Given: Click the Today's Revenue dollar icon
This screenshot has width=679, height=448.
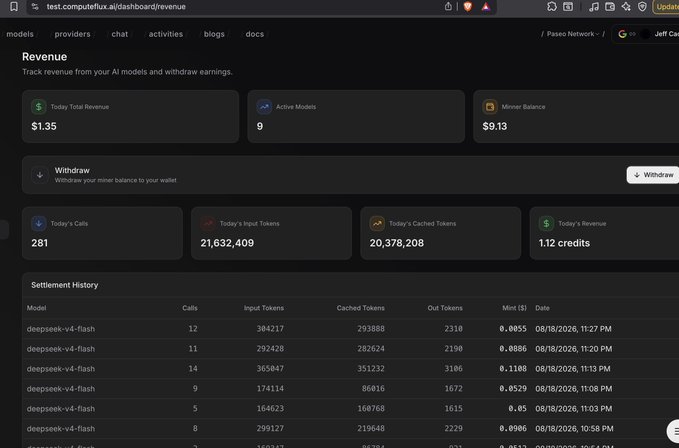Looking at the screenshot, I should 546,223.
